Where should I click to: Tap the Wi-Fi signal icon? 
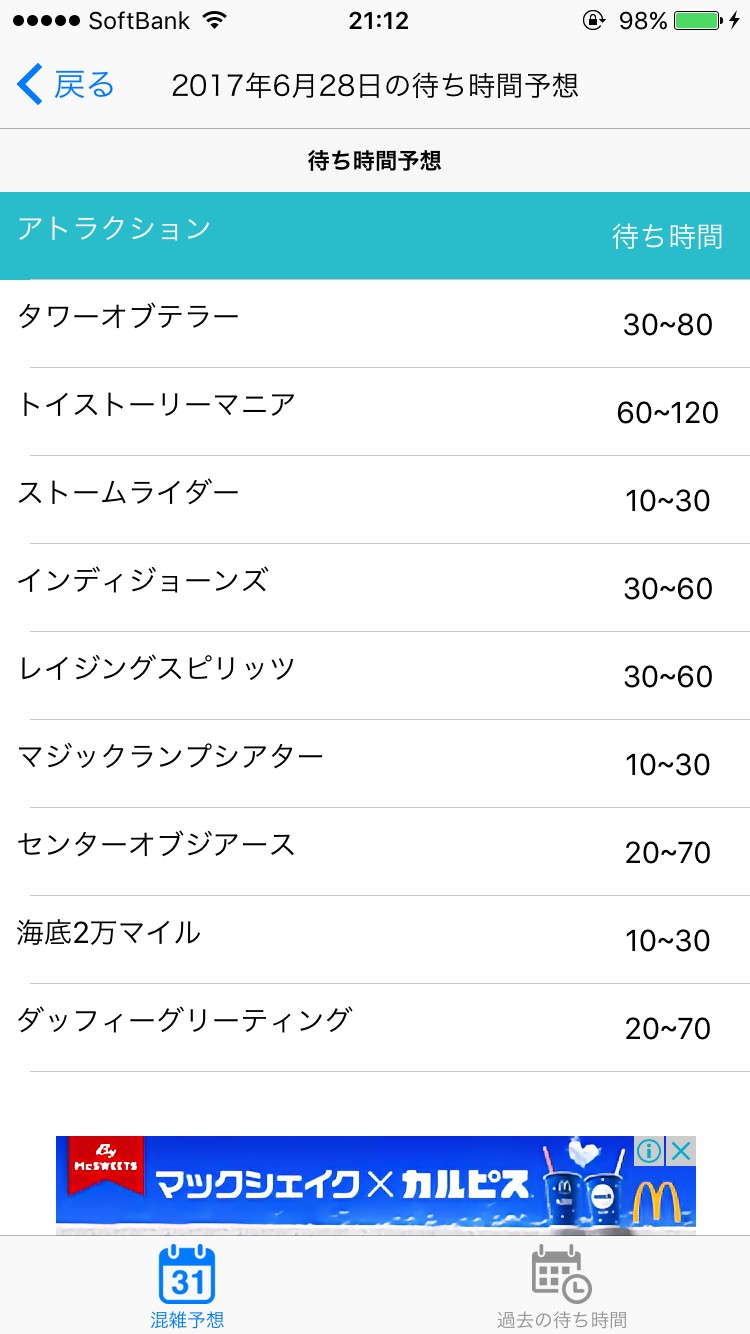[213, 21]
